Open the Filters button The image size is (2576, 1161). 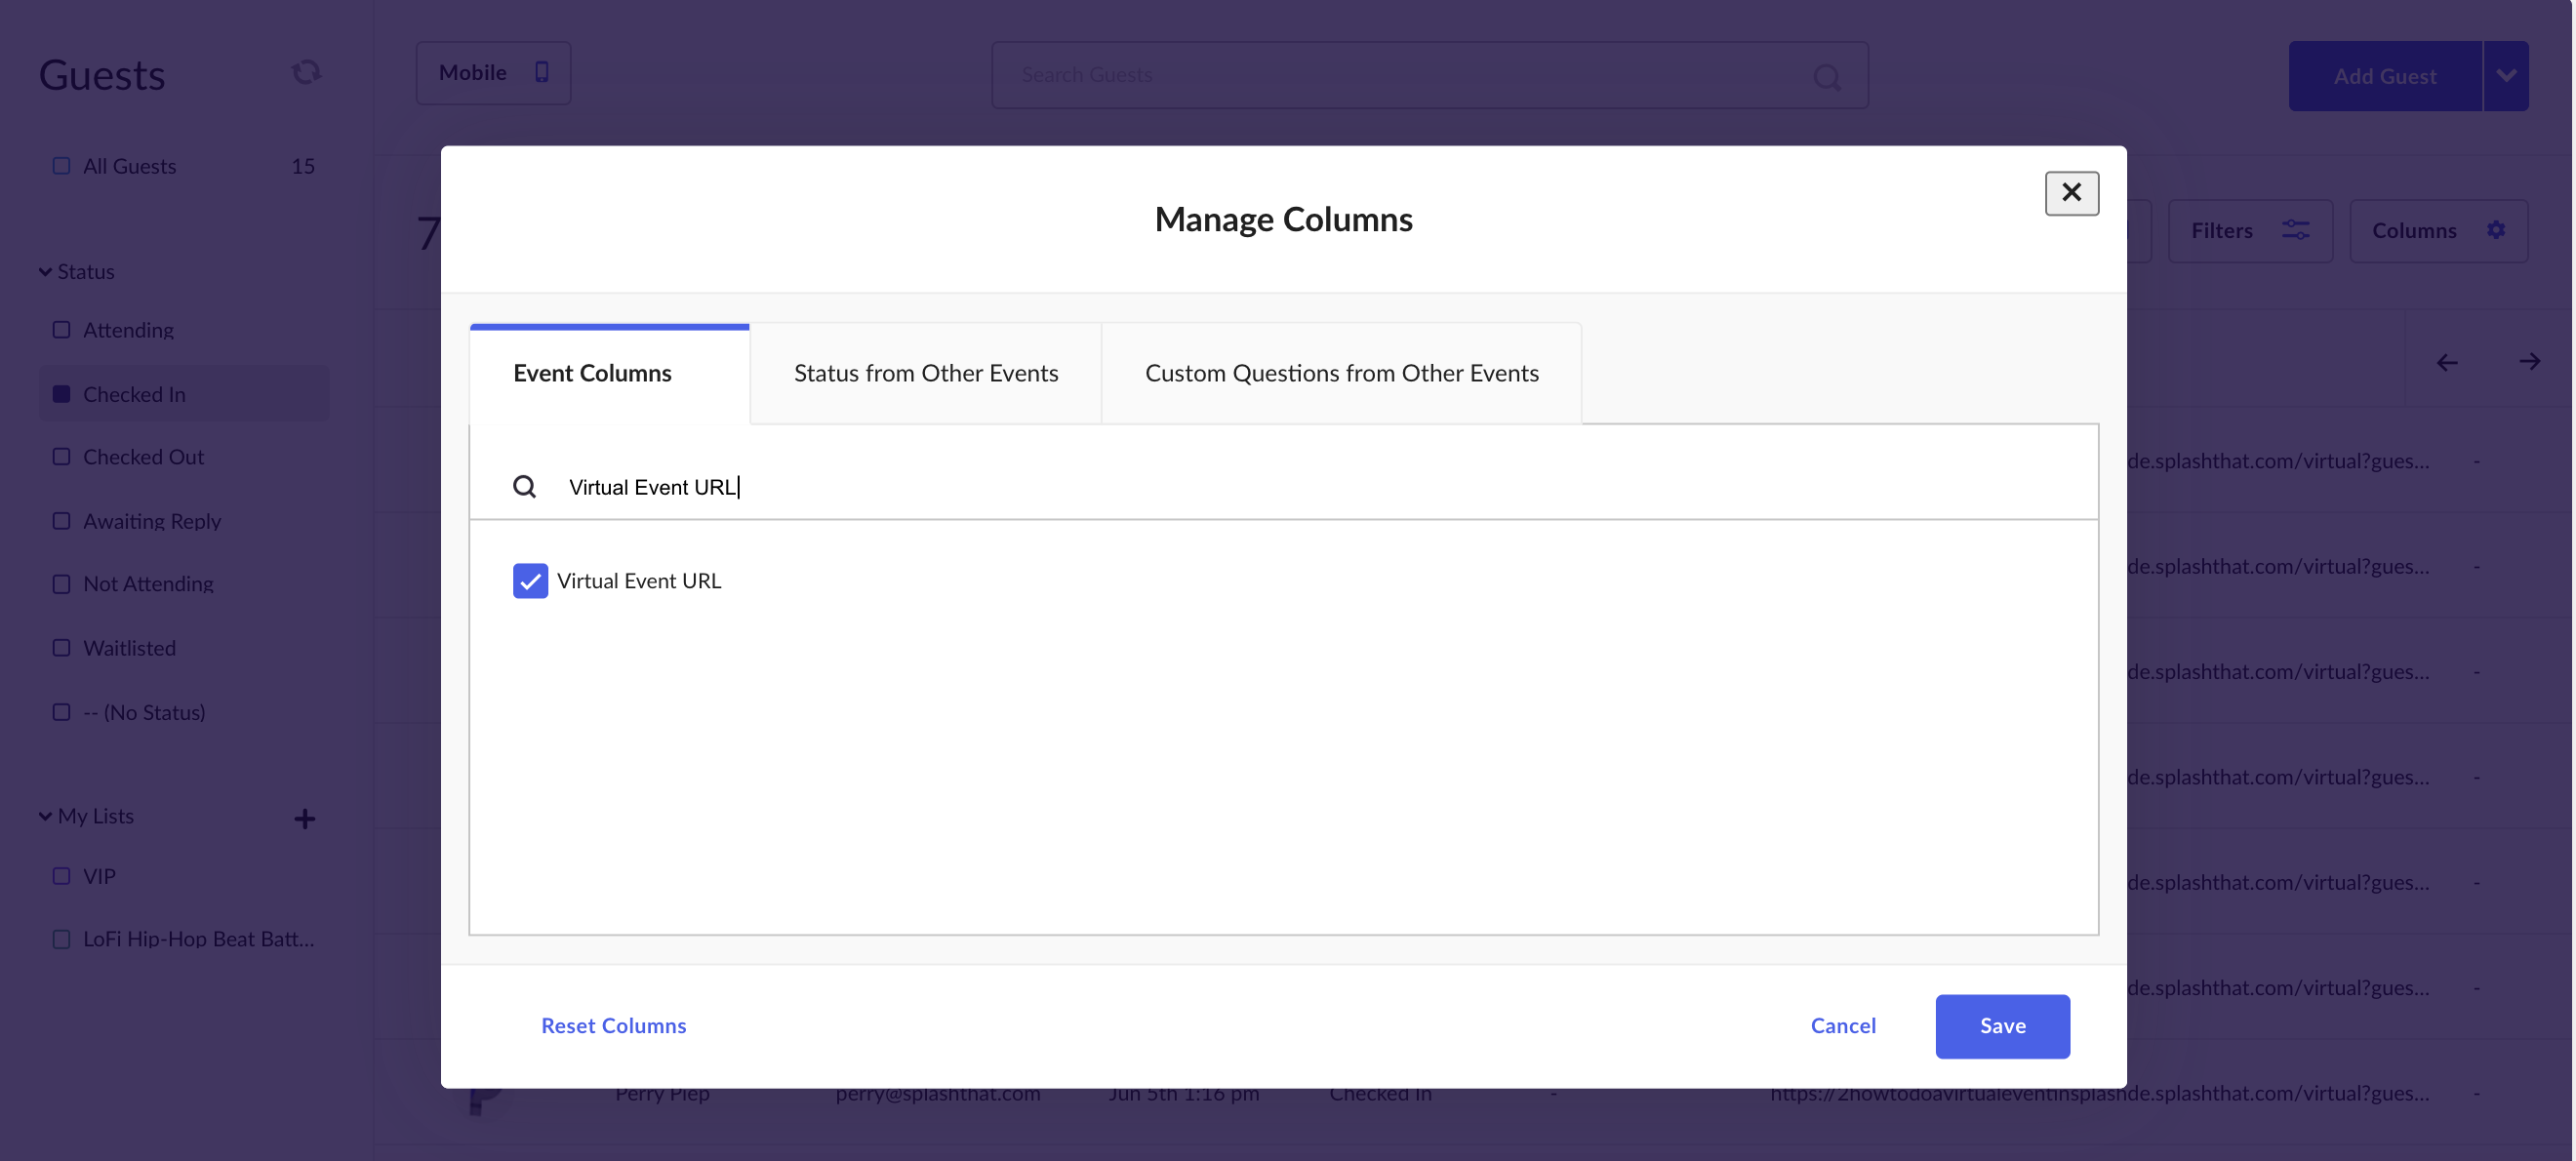[x=2250, y=231]
